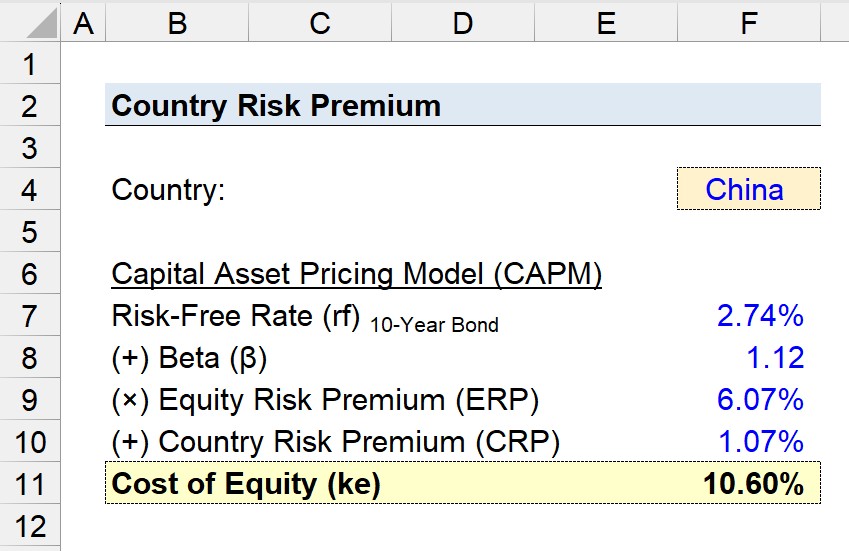Select column A header

point(83,23)
